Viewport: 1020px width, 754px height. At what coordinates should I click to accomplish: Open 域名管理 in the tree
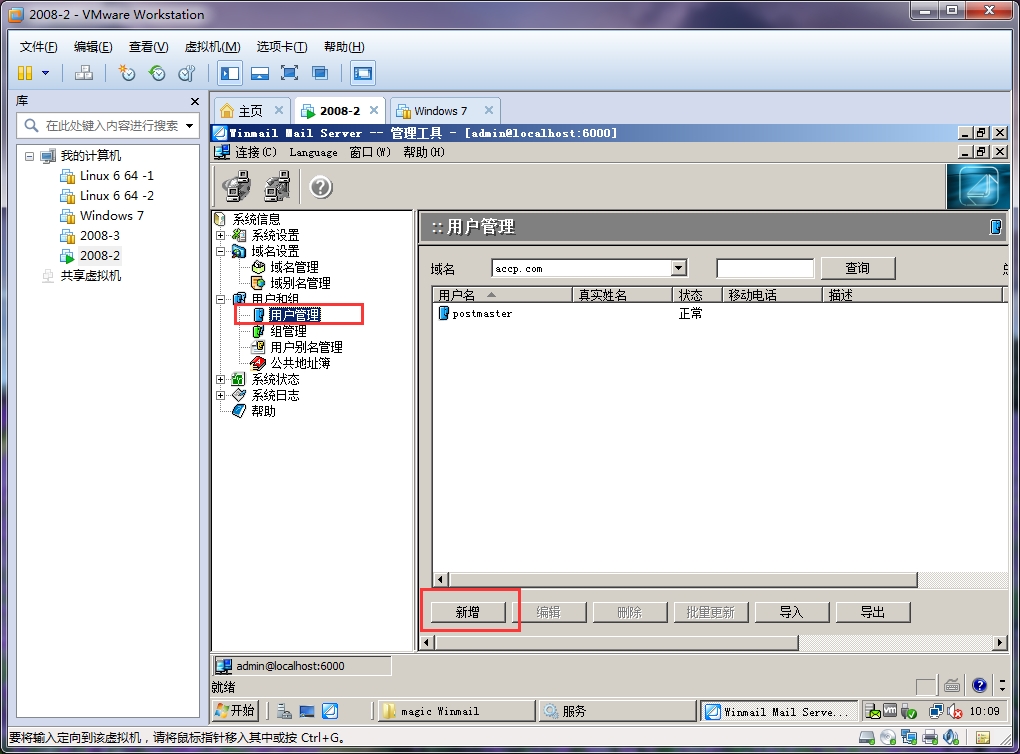click(x=294, y=267)
